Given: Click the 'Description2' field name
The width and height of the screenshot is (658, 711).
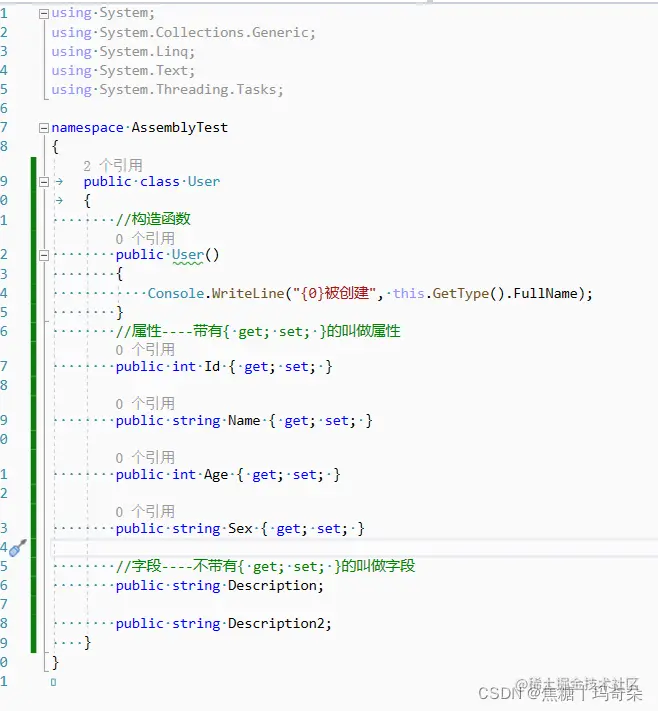Looking at the screenshot, I should [x=276, y=623].
